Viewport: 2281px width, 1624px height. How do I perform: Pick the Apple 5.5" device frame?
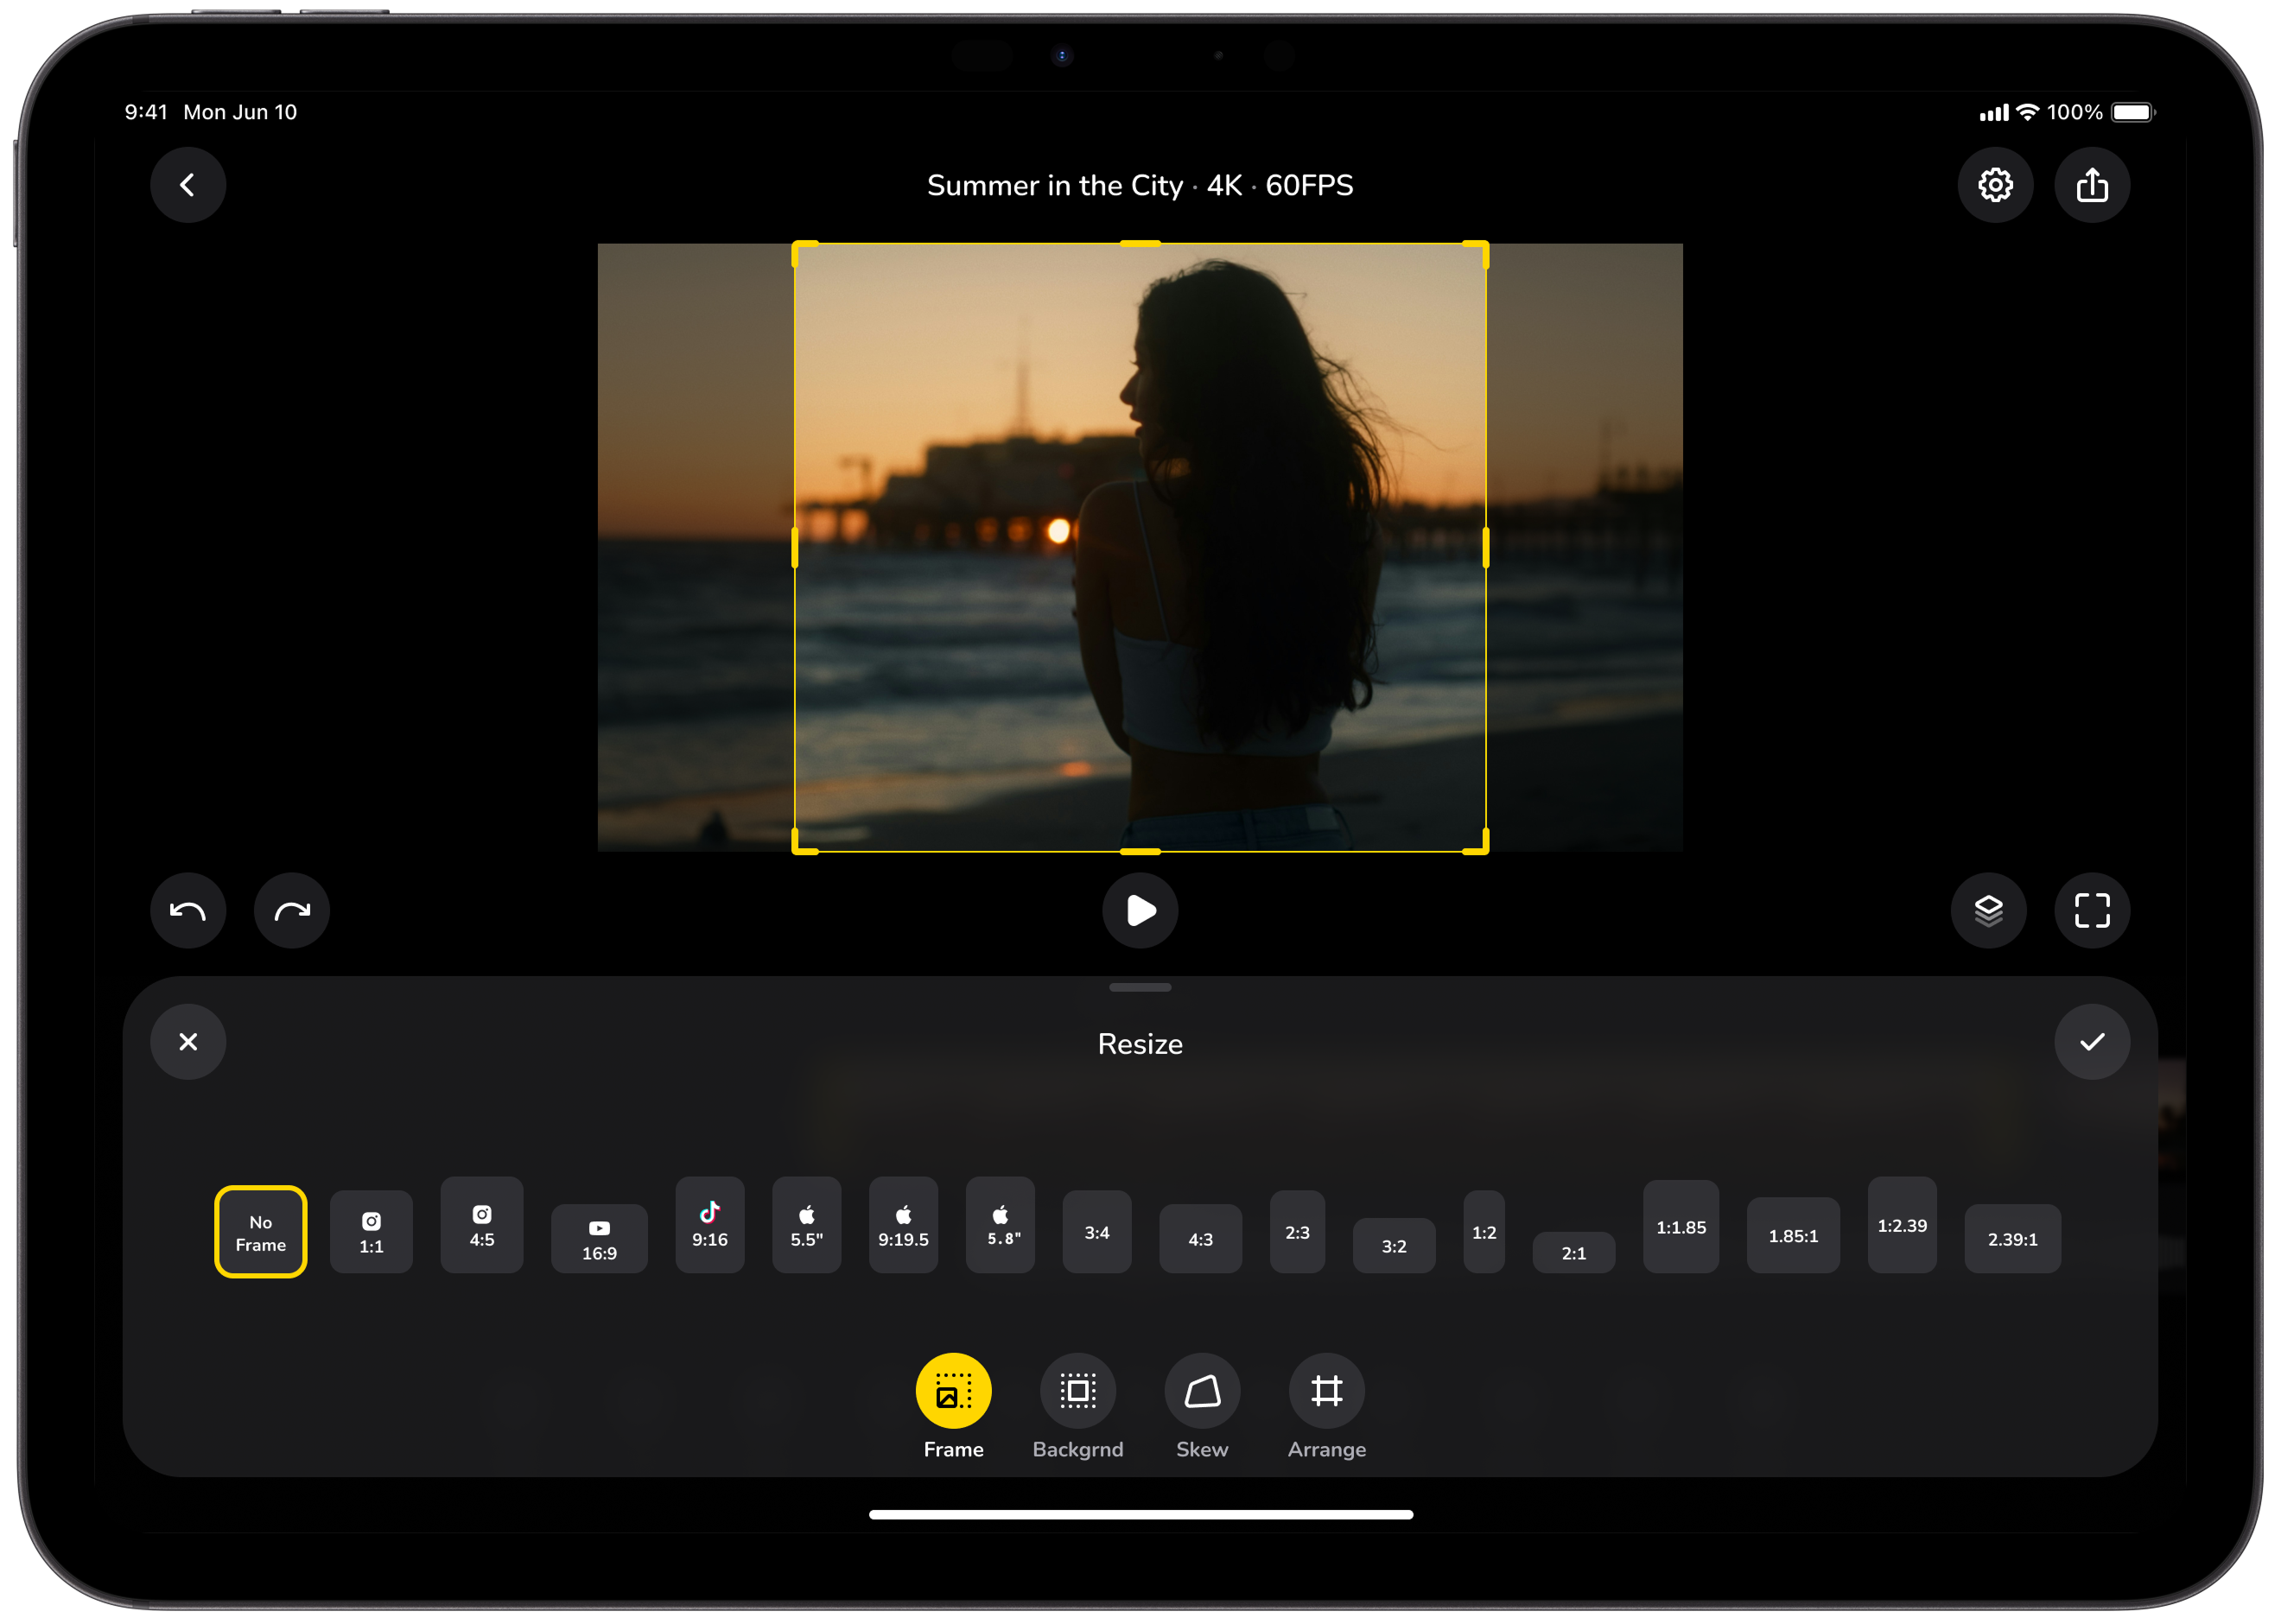coord(807,1225)
